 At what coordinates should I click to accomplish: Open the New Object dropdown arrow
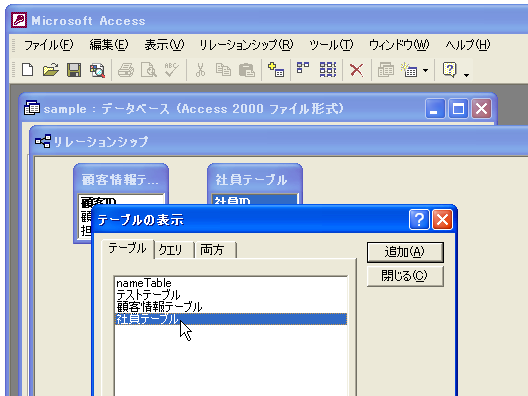(426, 70)
